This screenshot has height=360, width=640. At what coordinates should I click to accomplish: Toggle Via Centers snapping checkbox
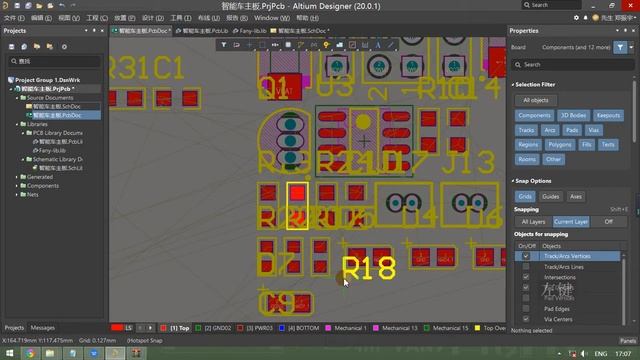(526, 319)
